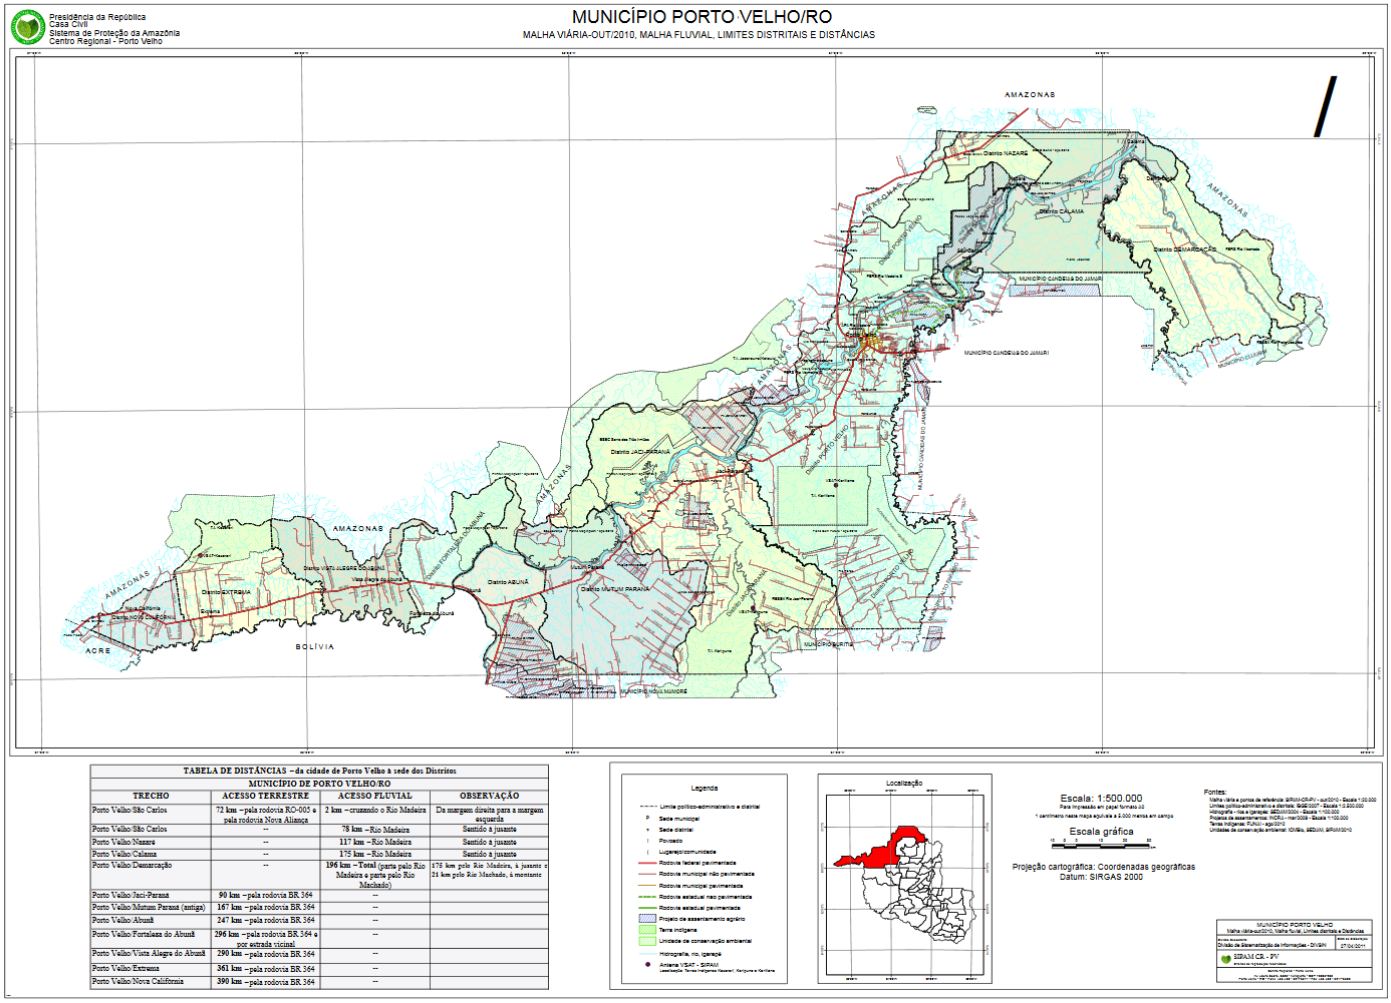Viewport: 1391px width, 1003px height.
Task: Click the 'ACRE' label on the map
Action: (x=98, y=651)
